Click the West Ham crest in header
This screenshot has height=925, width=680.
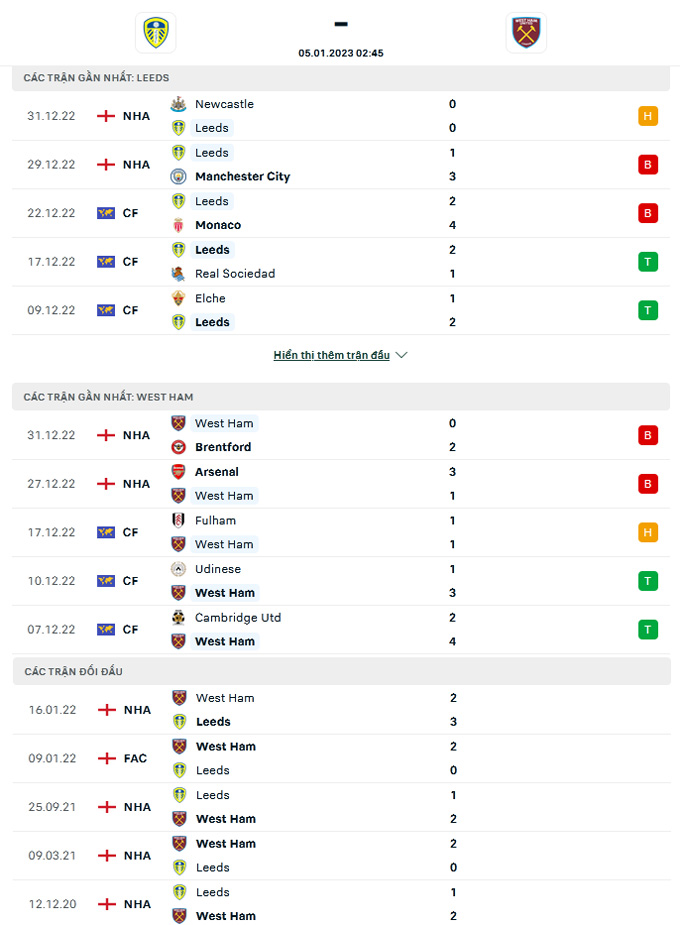coord(526,33)
